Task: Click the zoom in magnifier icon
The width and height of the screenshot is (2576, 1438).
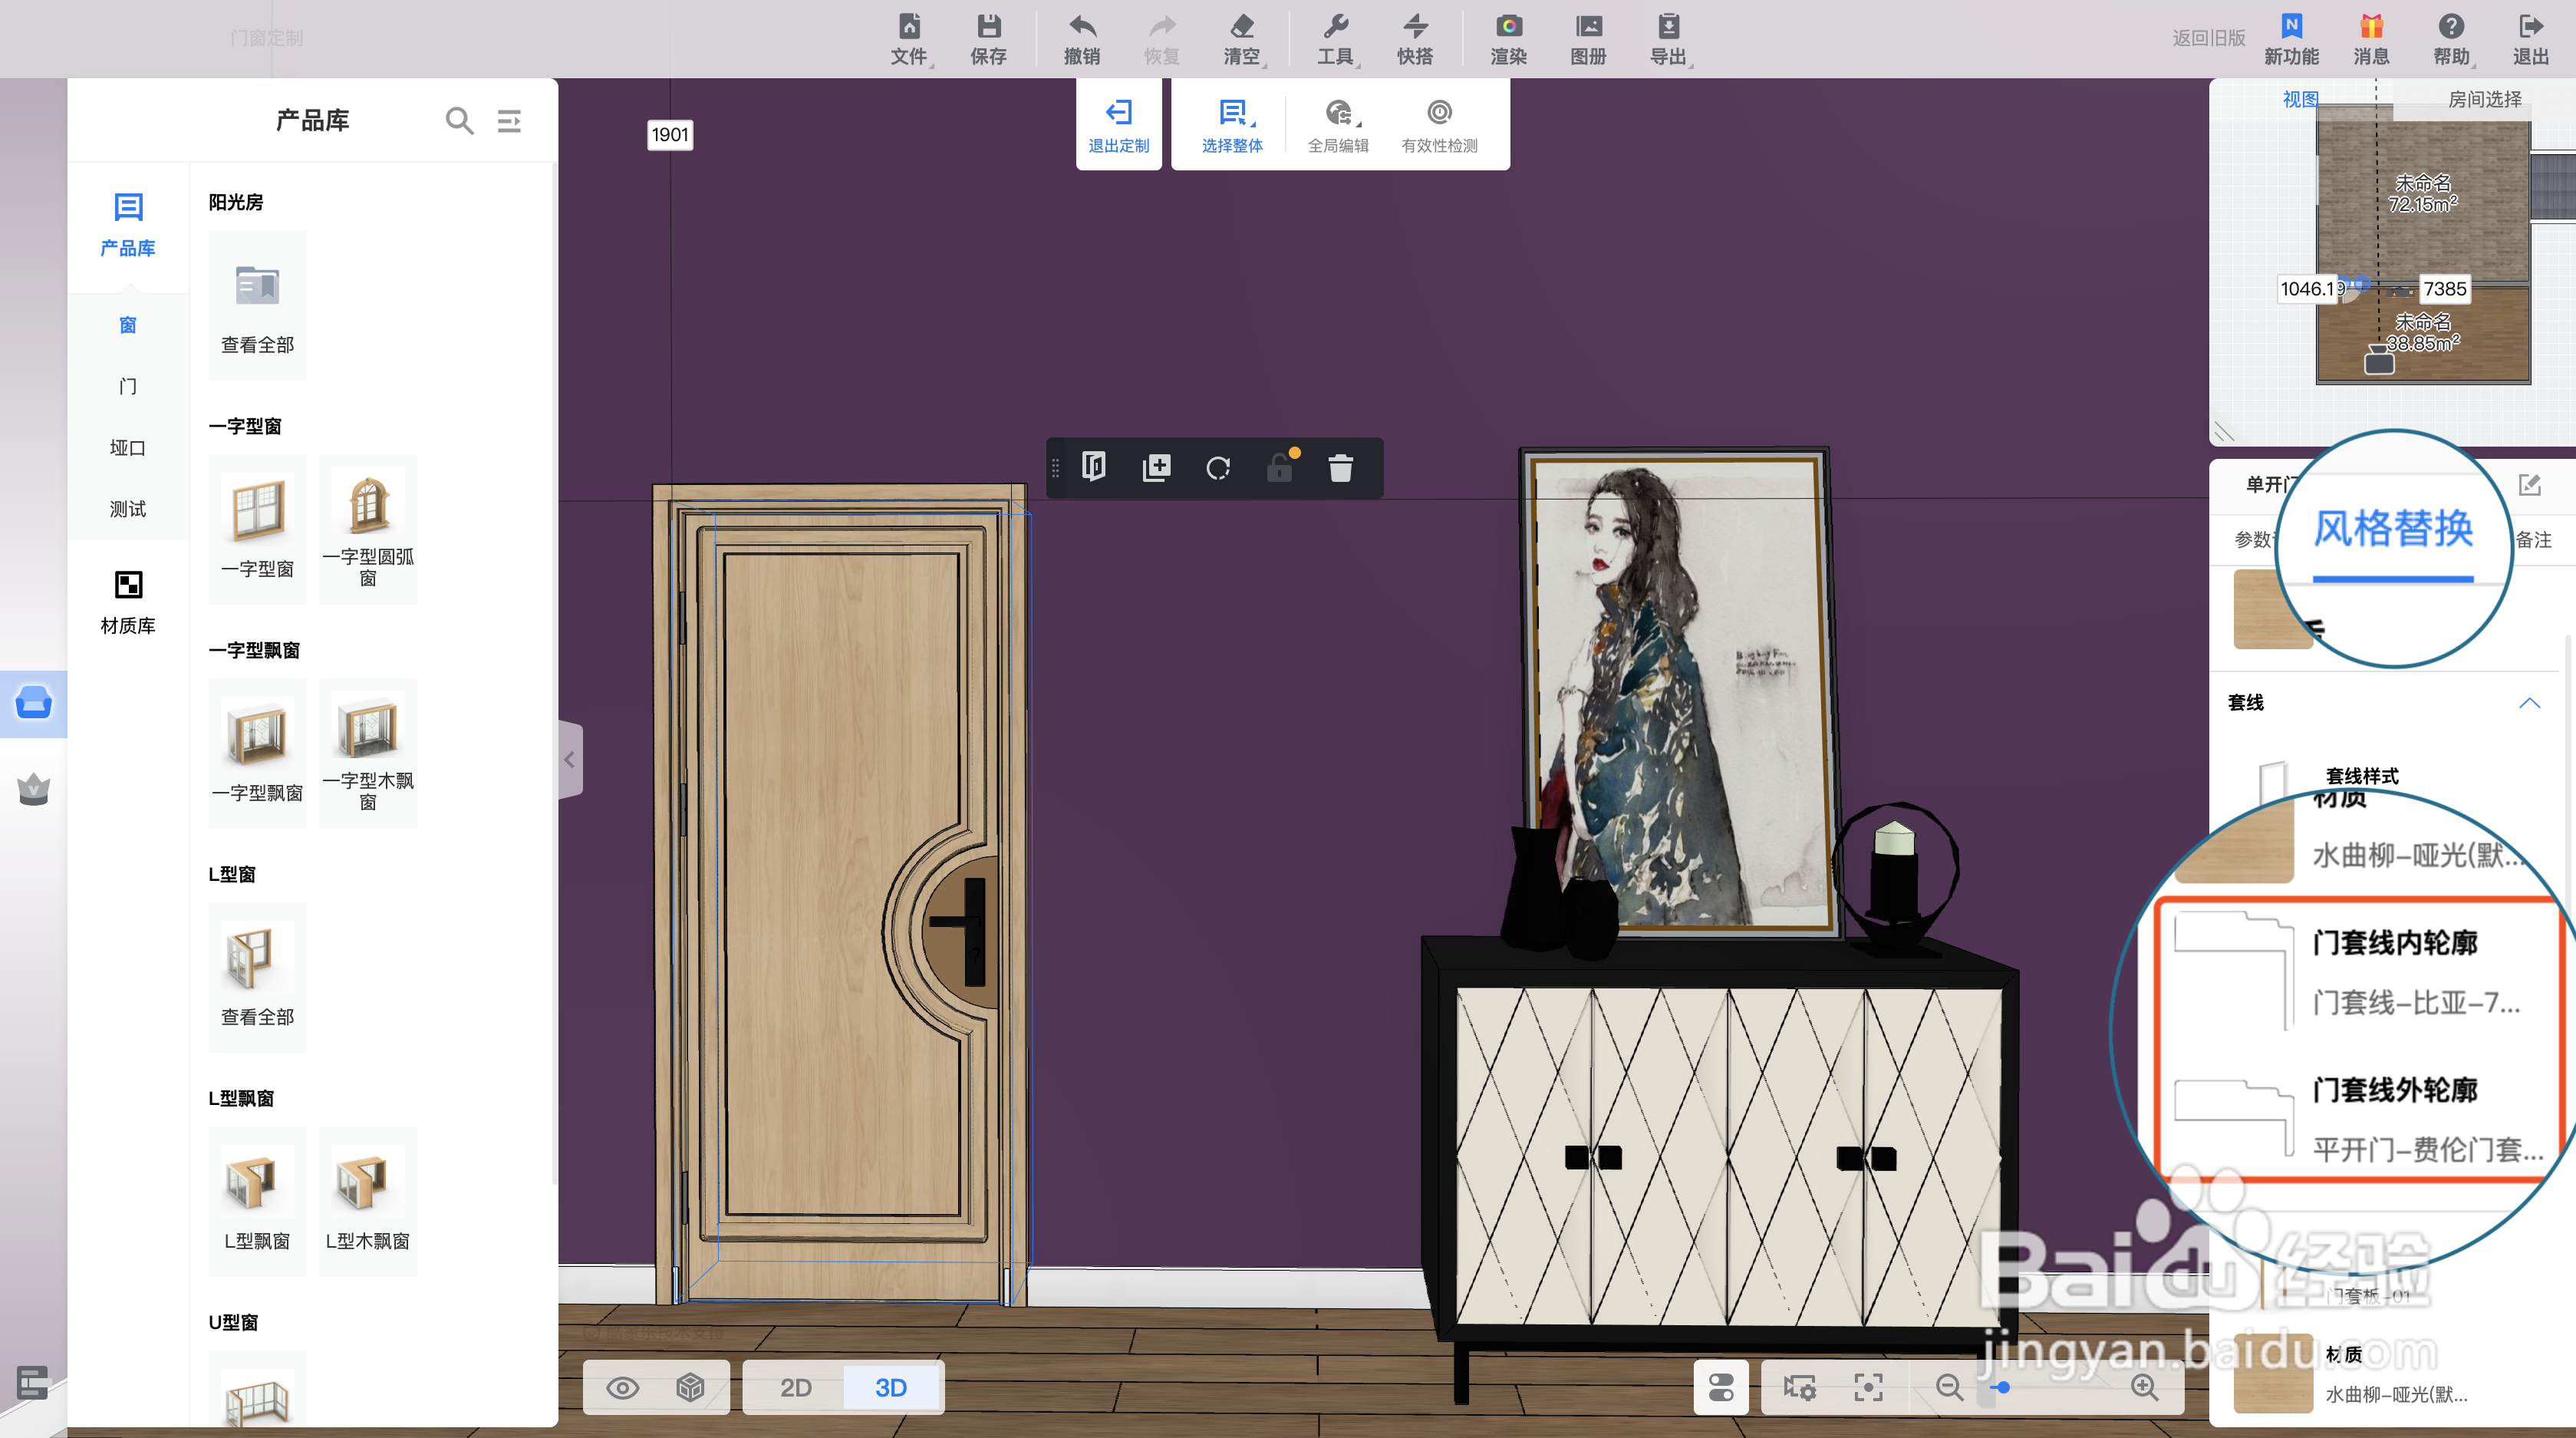Action: coord(2144,1387)
